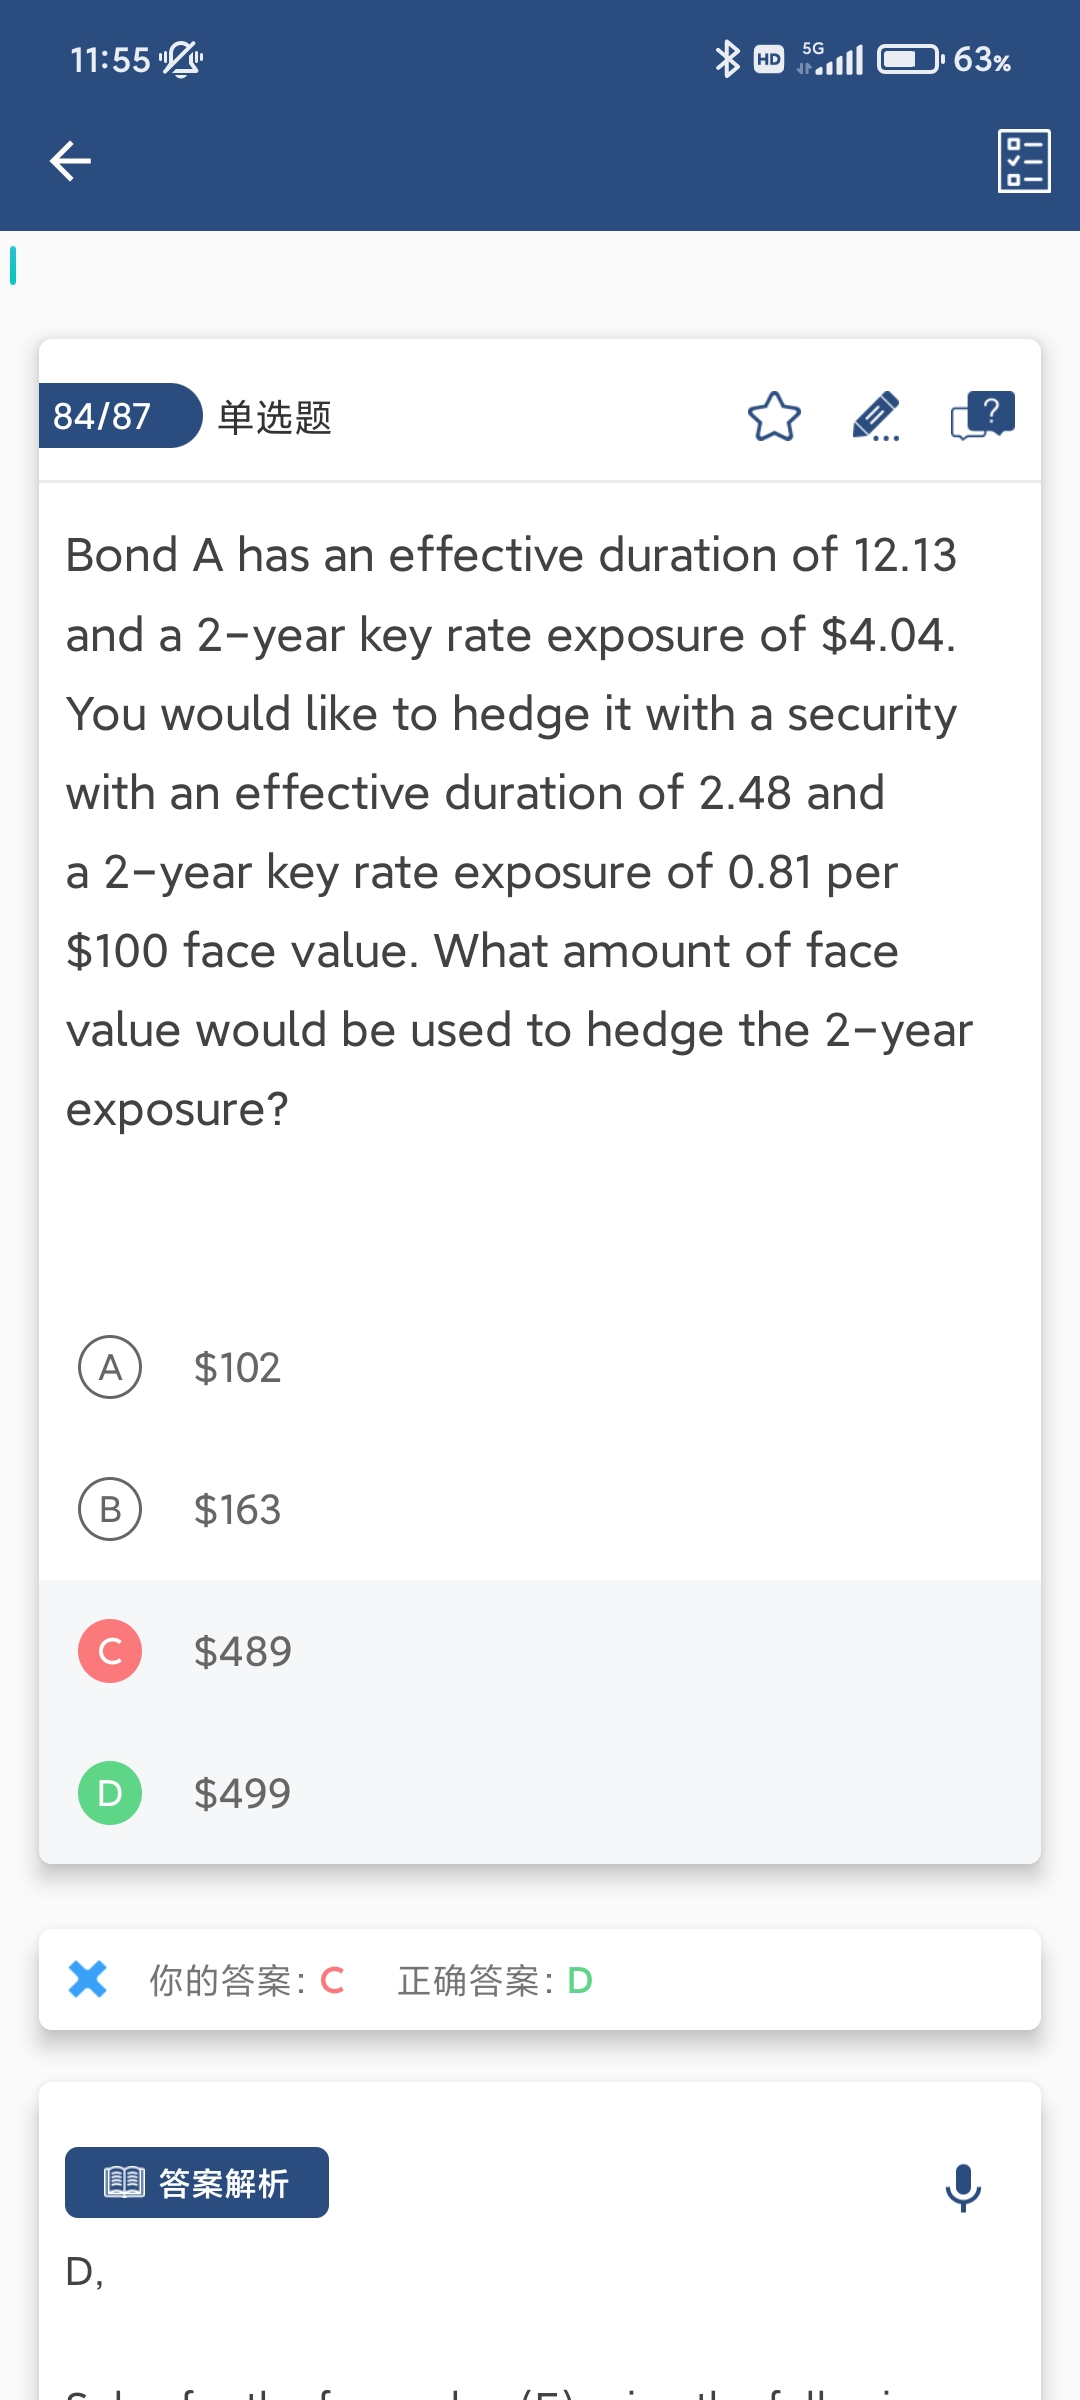Tap the $499 answer text
The height and width of the screenshot is (2400, 1080).
click(x=242, y=1793)
